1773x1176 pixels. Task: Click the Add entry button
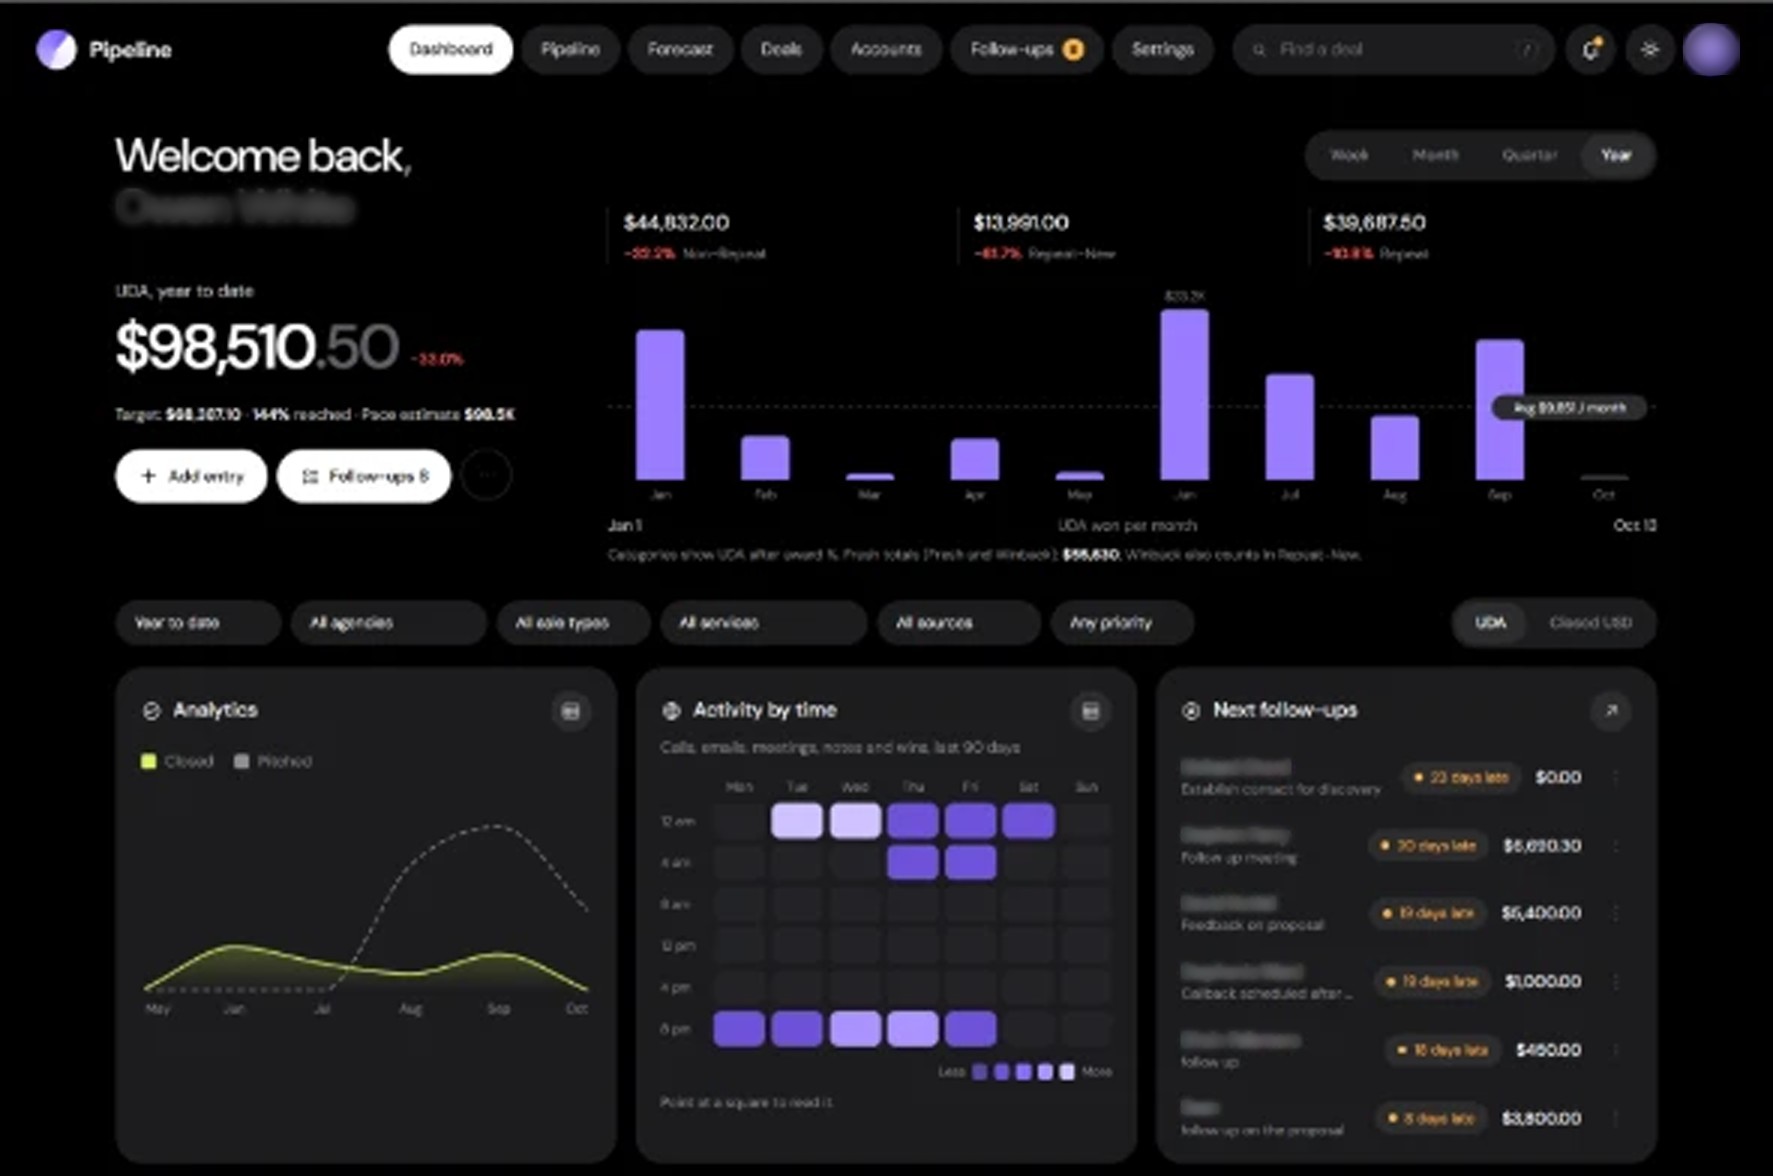pos(191,476)
